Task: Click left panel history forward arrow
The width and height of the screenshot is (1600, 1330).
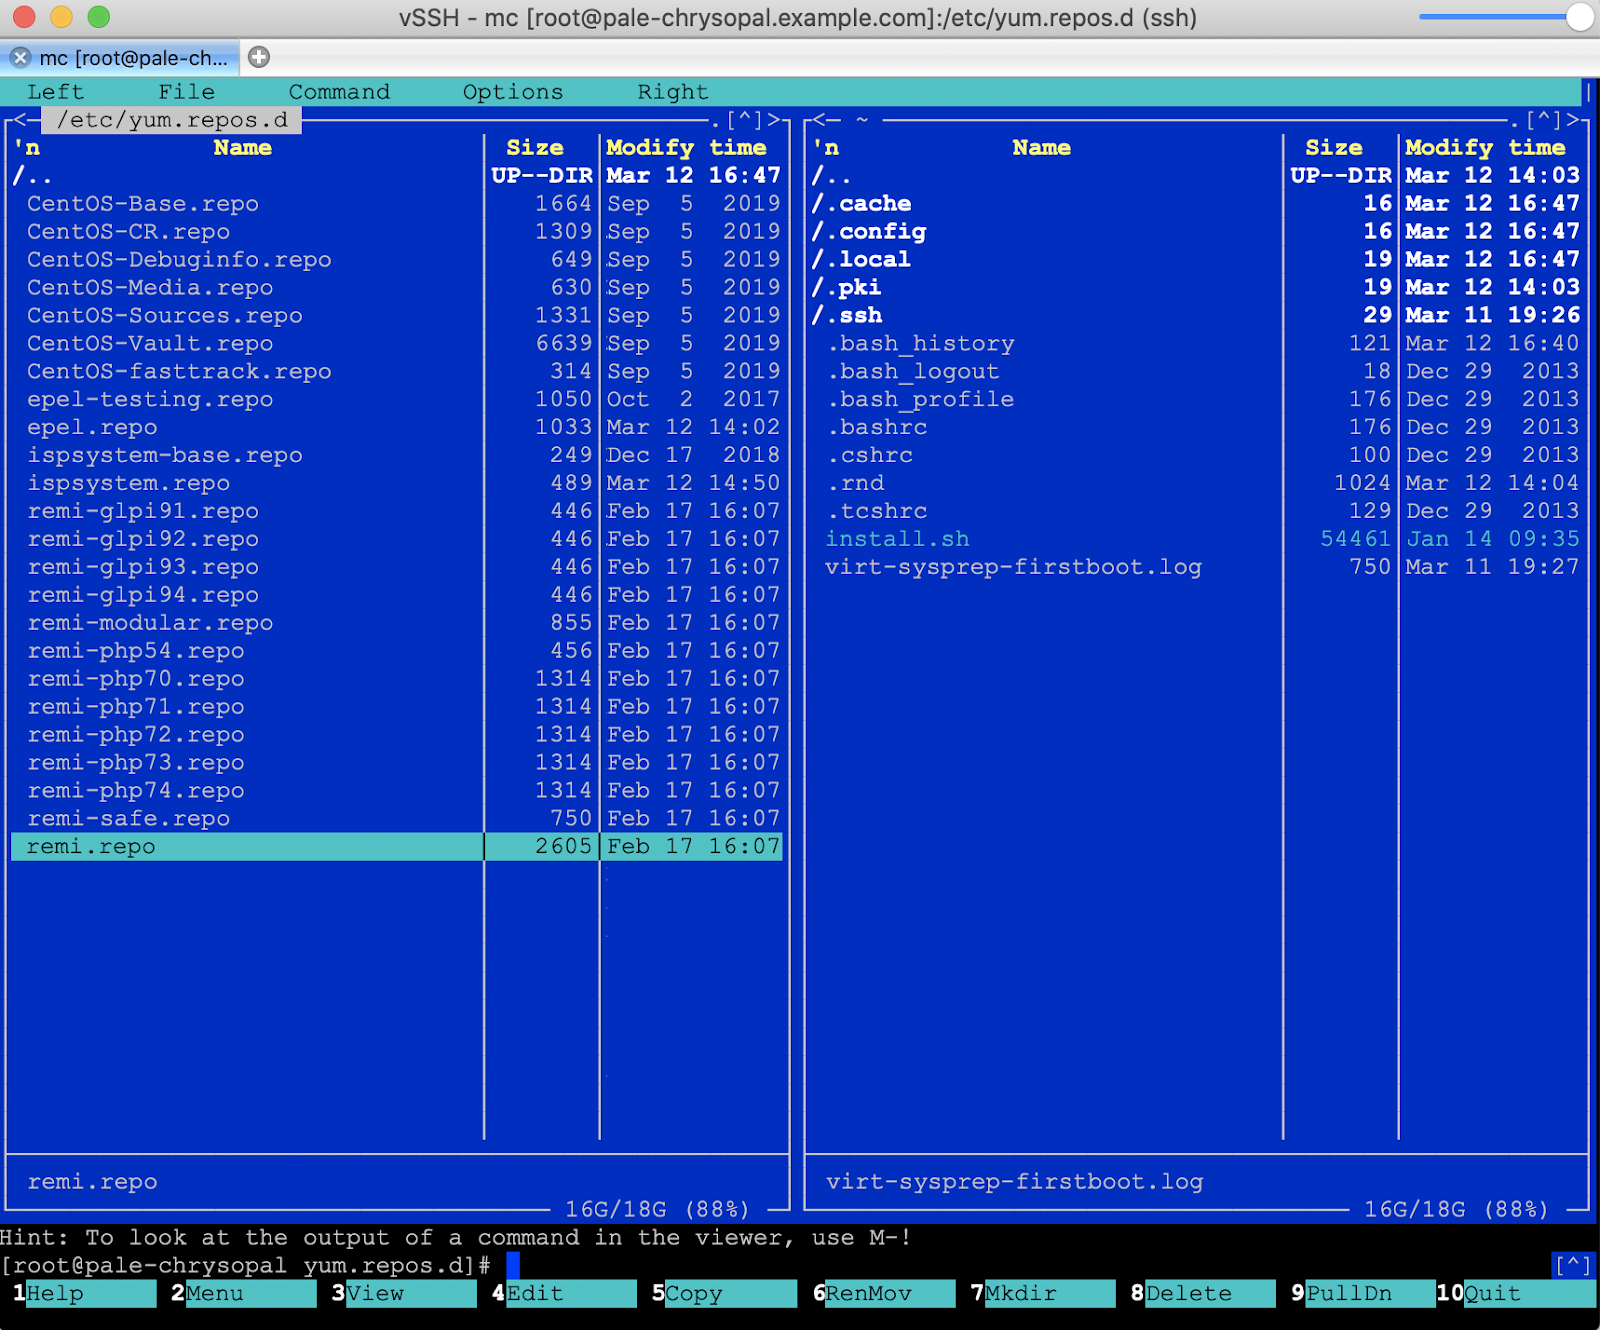Action: click(772, 120)
